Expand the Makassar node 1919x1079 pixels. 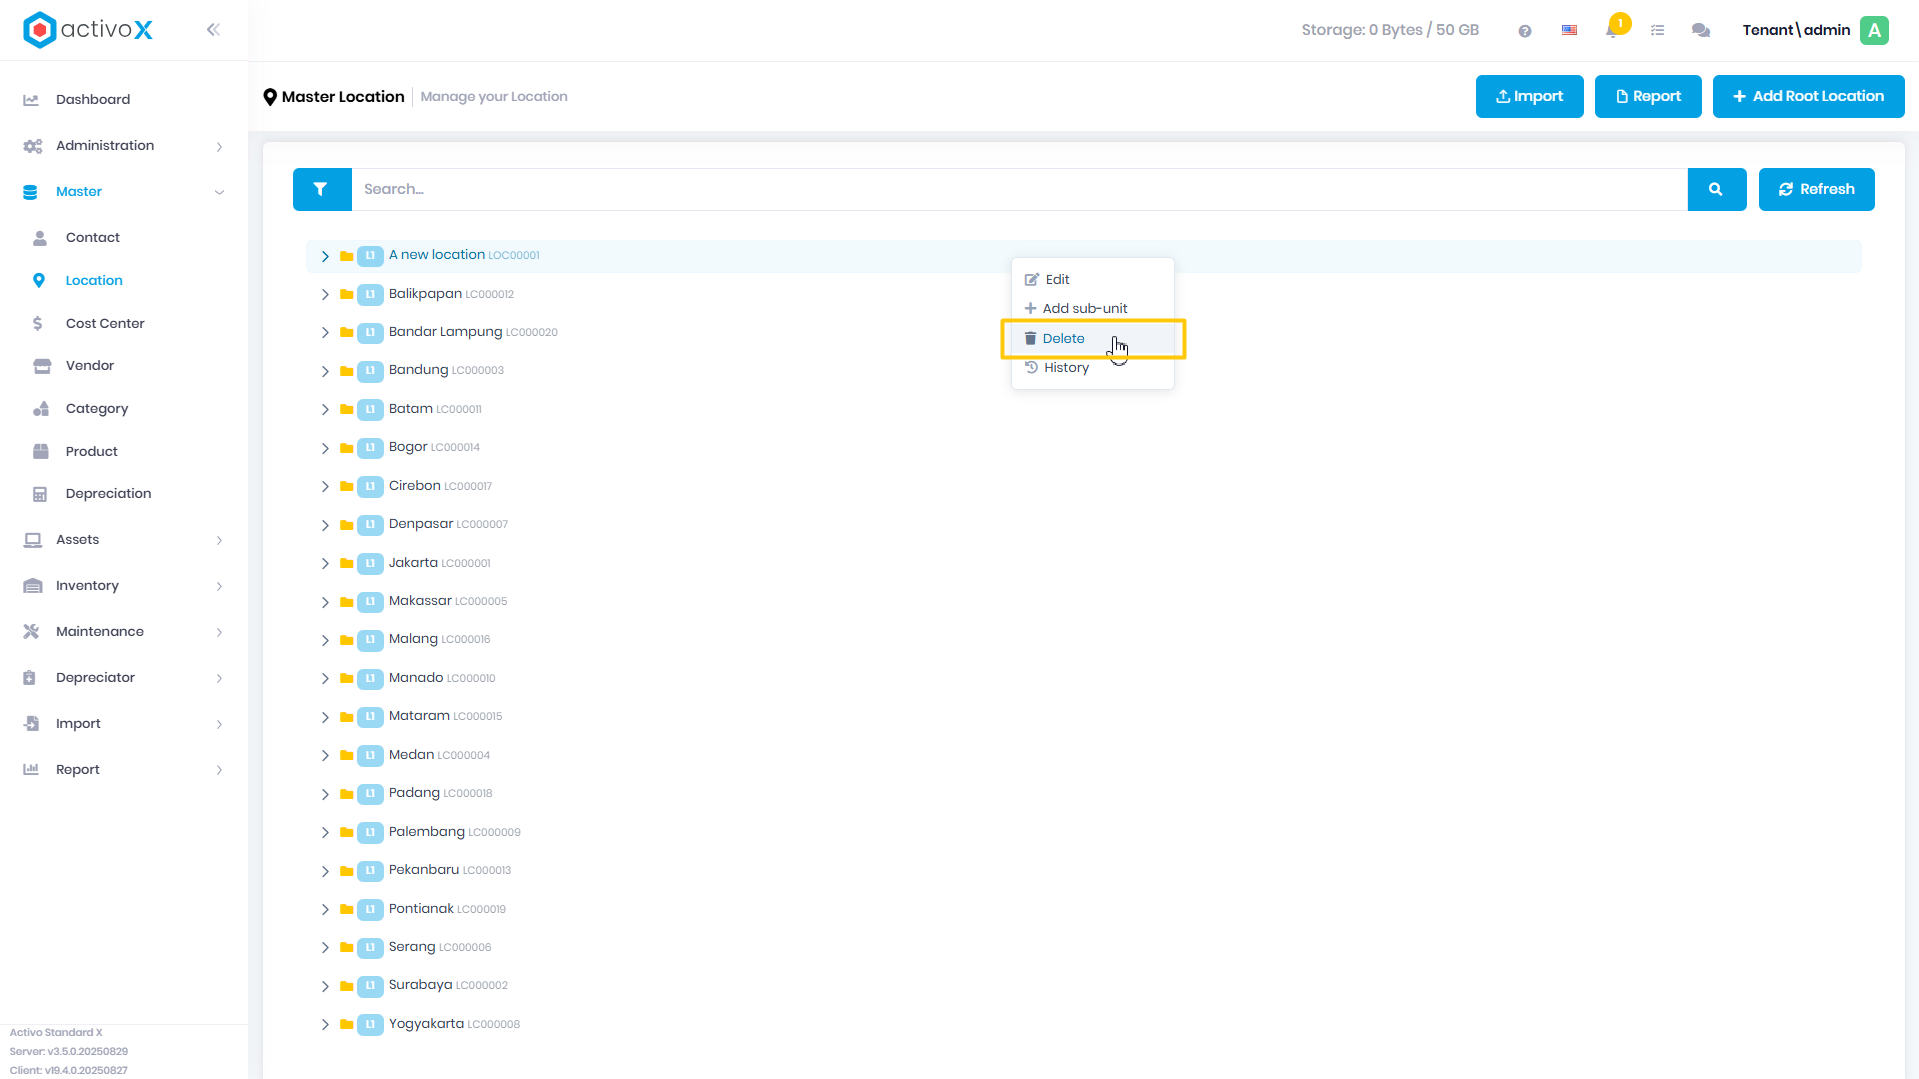[325, 603]
